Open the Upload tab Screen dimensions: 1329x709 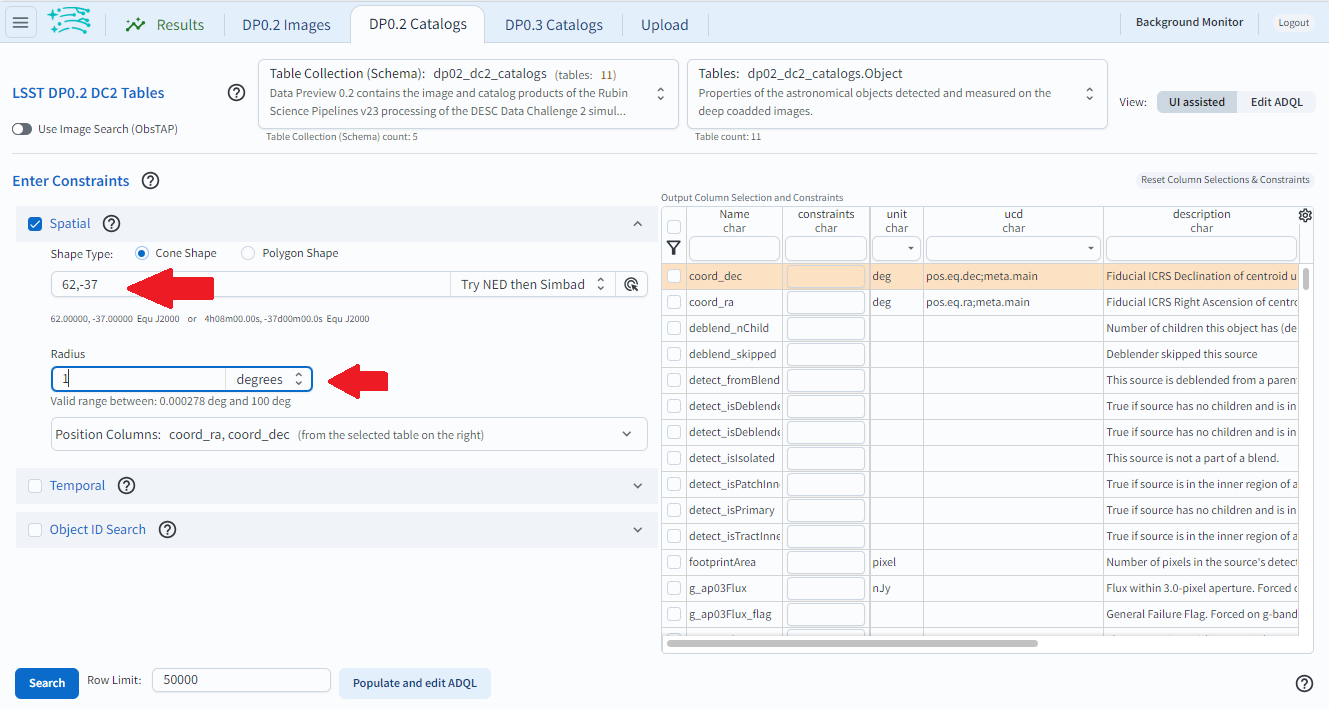(664, 25)
